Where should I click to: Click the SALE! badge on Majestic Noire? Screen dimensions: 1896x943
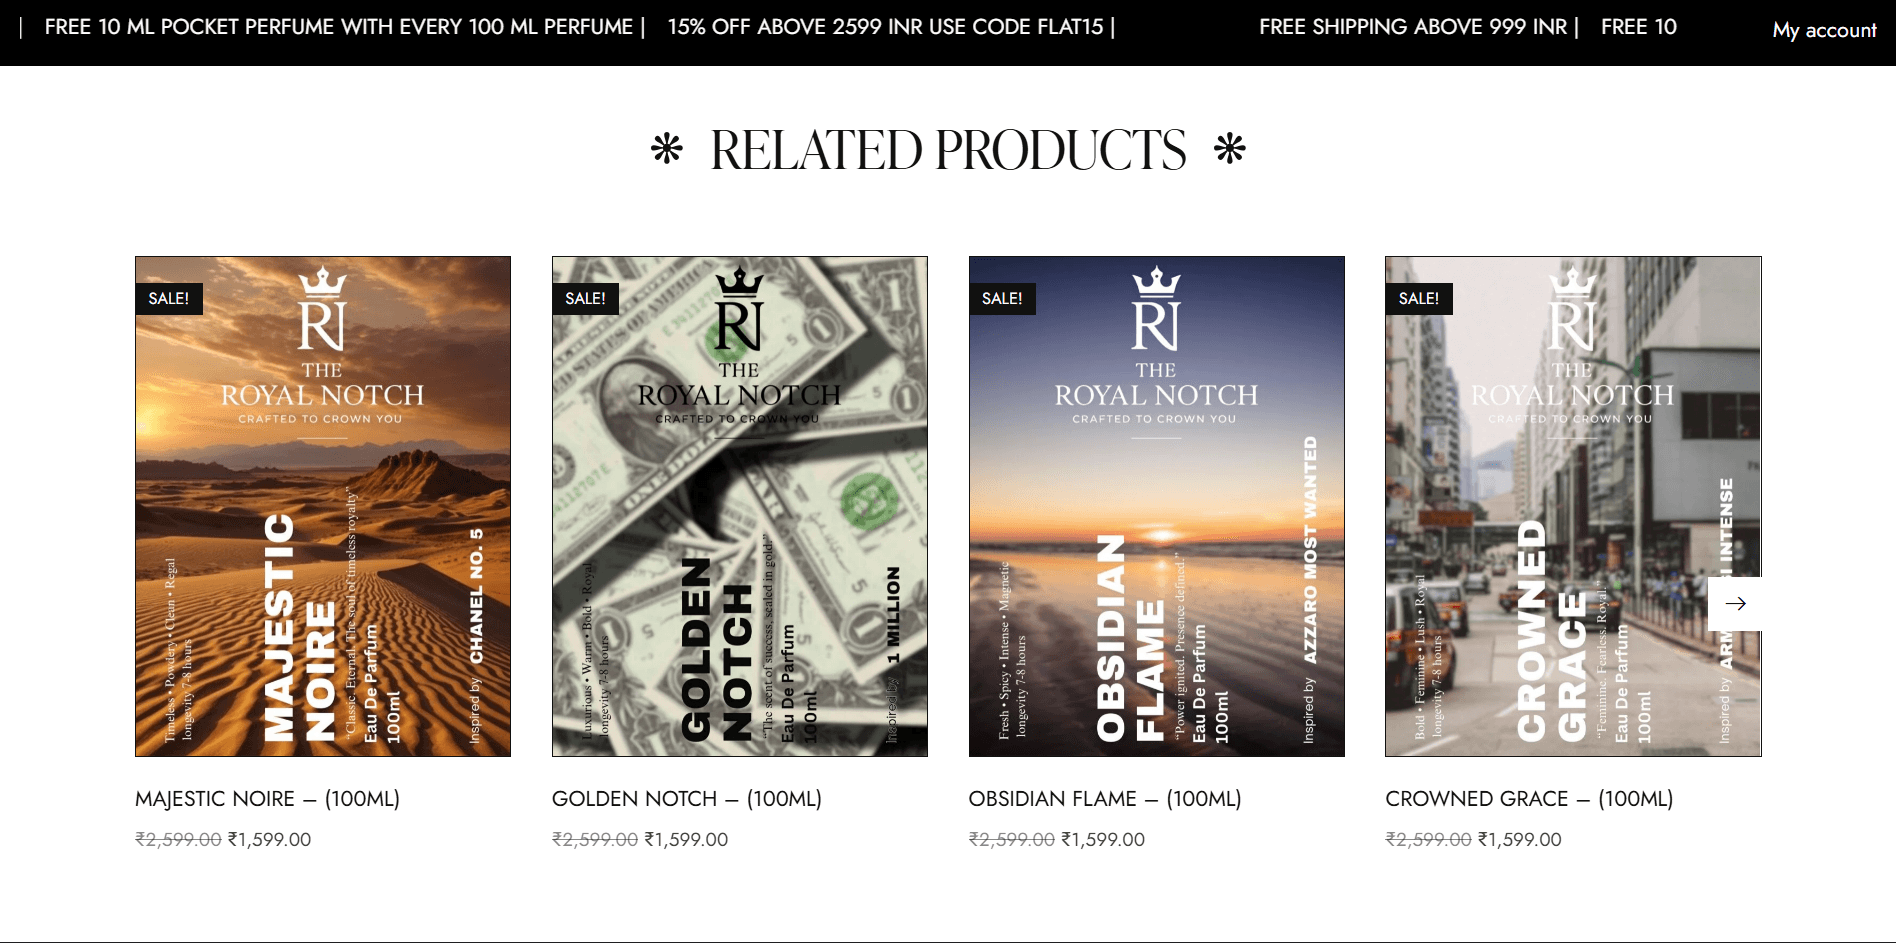[169, 298]
